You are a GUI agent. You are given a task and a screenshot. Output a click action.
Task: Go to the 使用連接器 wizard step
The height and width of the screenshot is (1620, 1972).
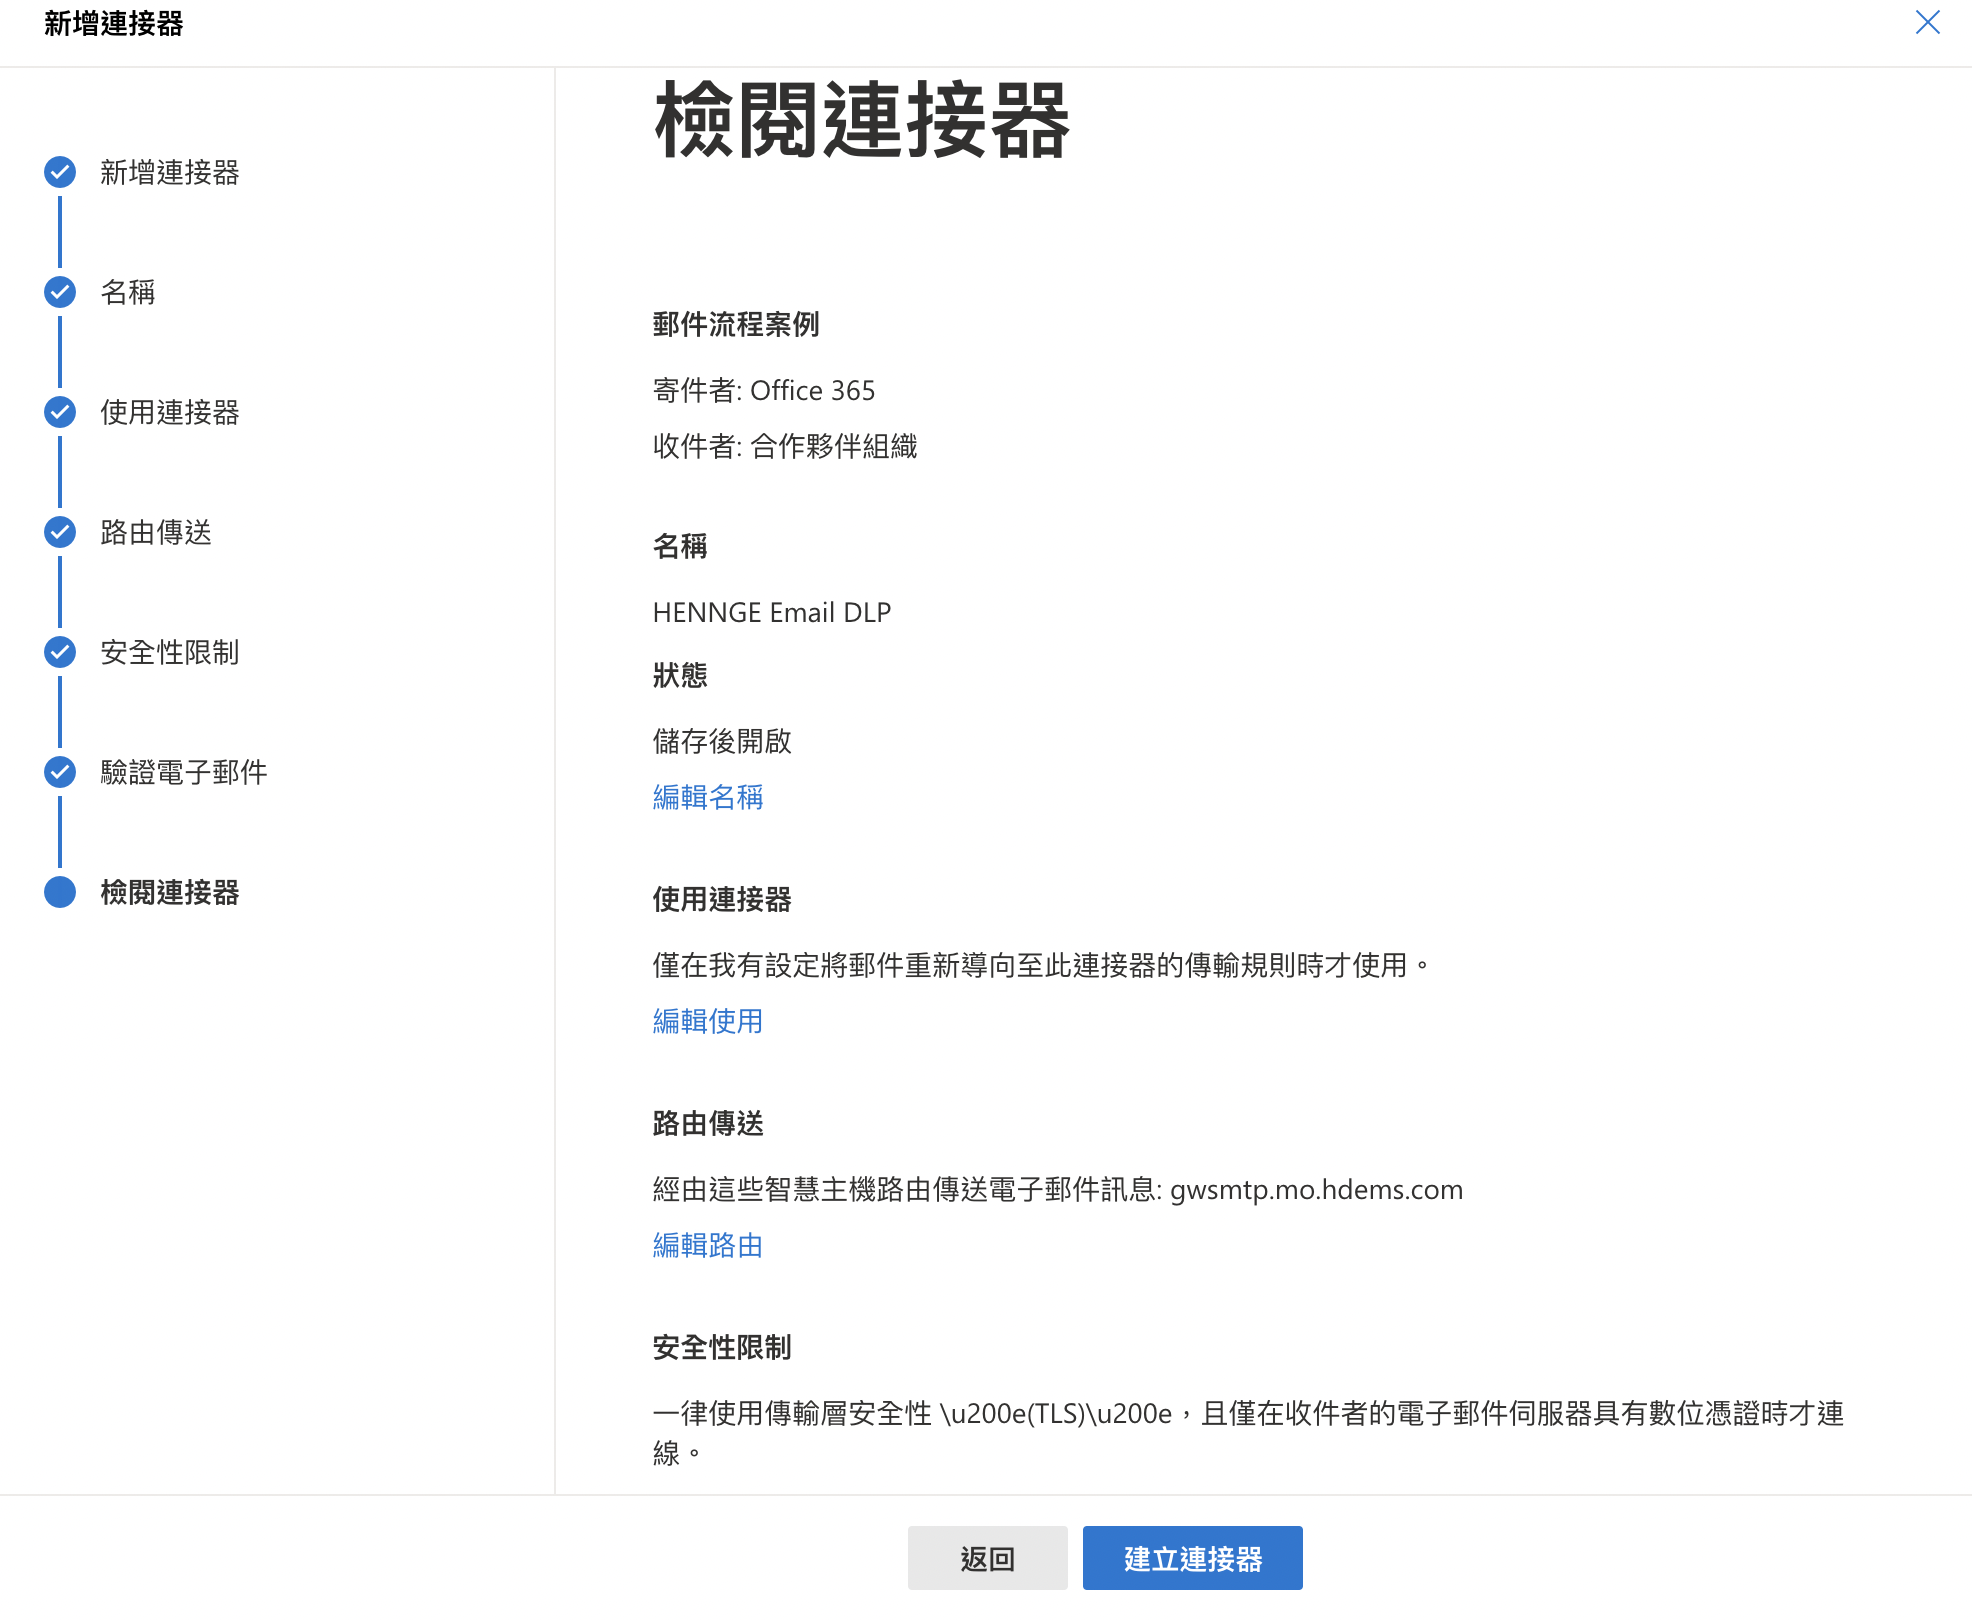point(170,413)
